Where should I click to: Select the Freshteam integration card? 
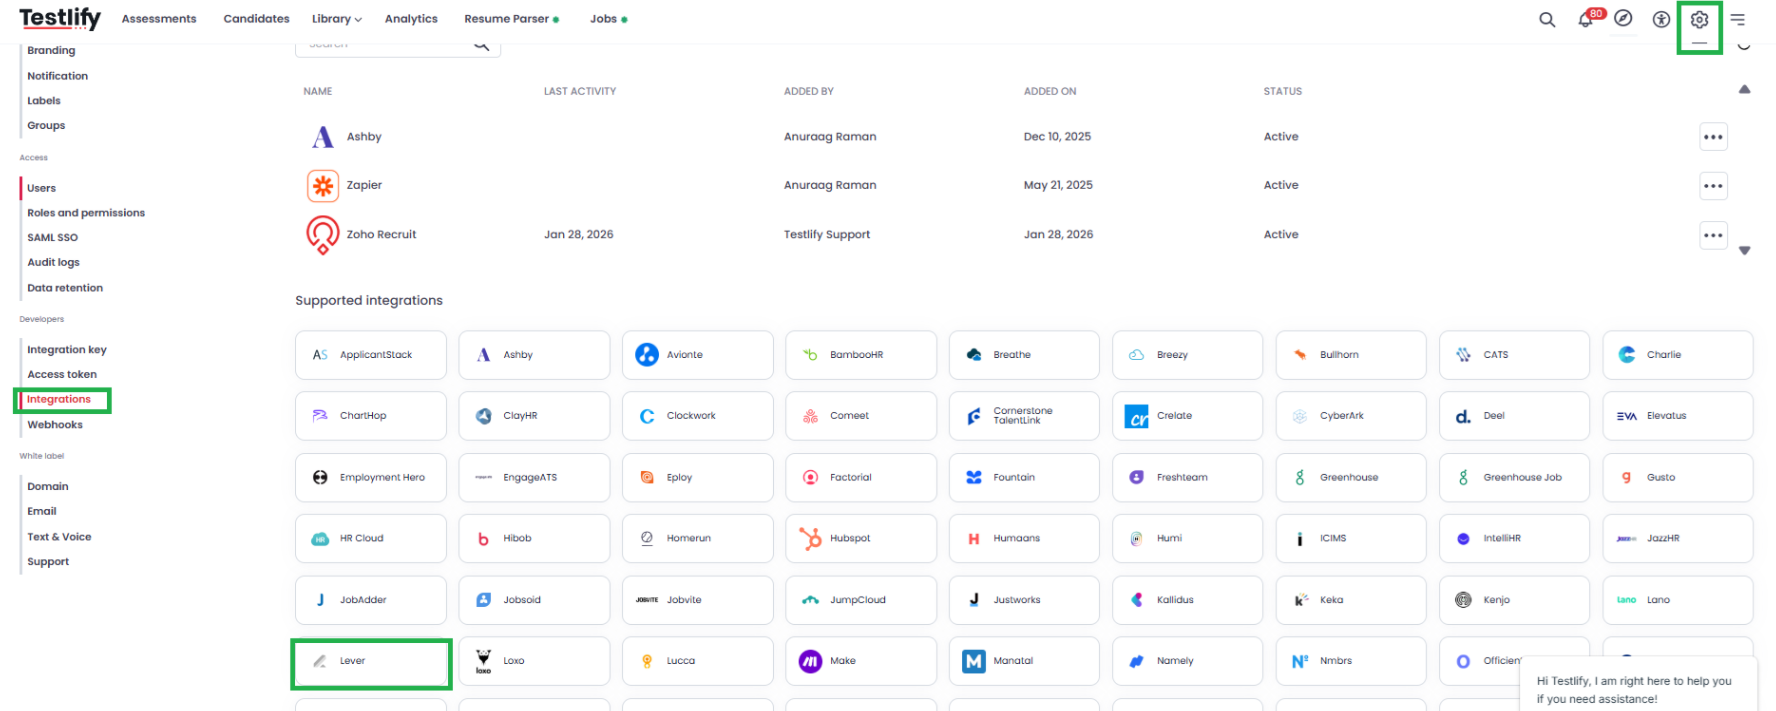tap(1187, 478)
